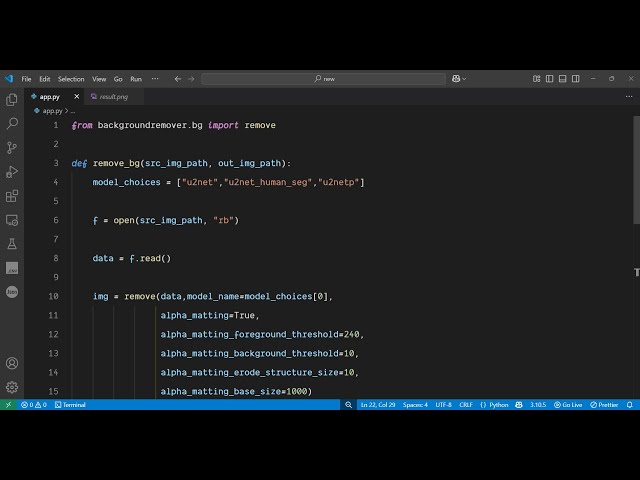Image resolution: width=640 pixels, height=480 pixels.
Task: Open the CSV extension icon in activity bar
Action: (12, 268)
